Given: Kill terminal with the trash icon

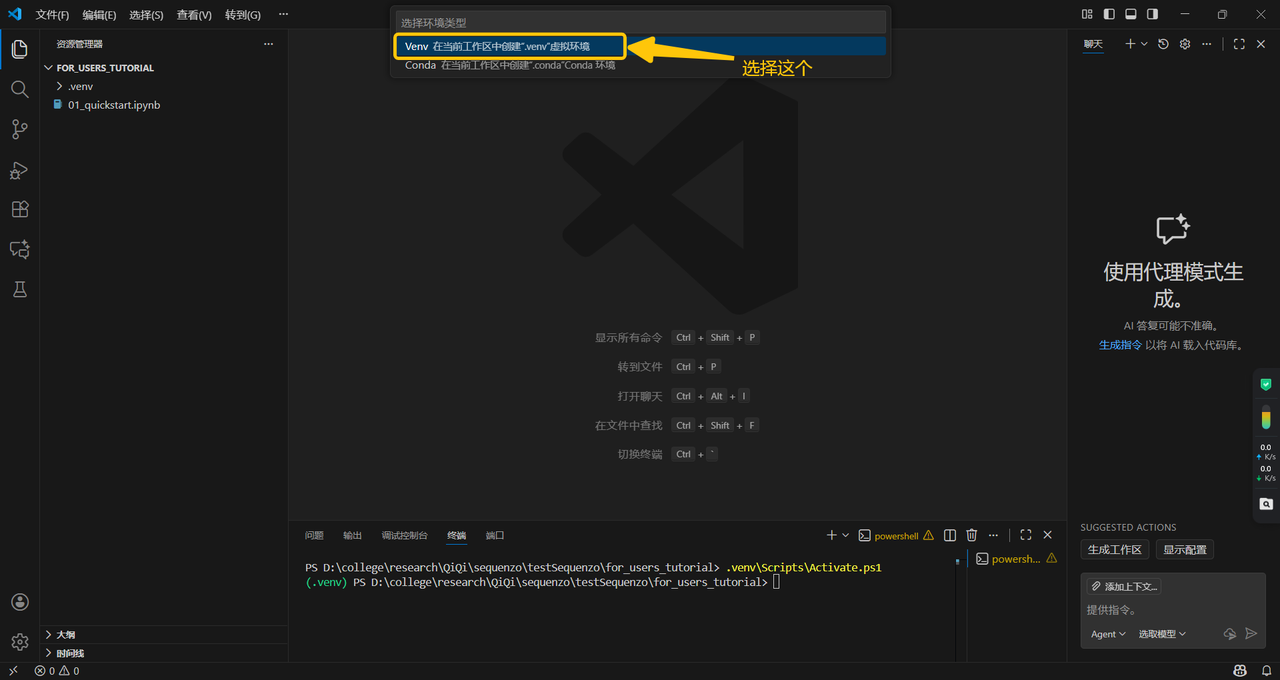Looking at the screenshot, I should 971,535.
